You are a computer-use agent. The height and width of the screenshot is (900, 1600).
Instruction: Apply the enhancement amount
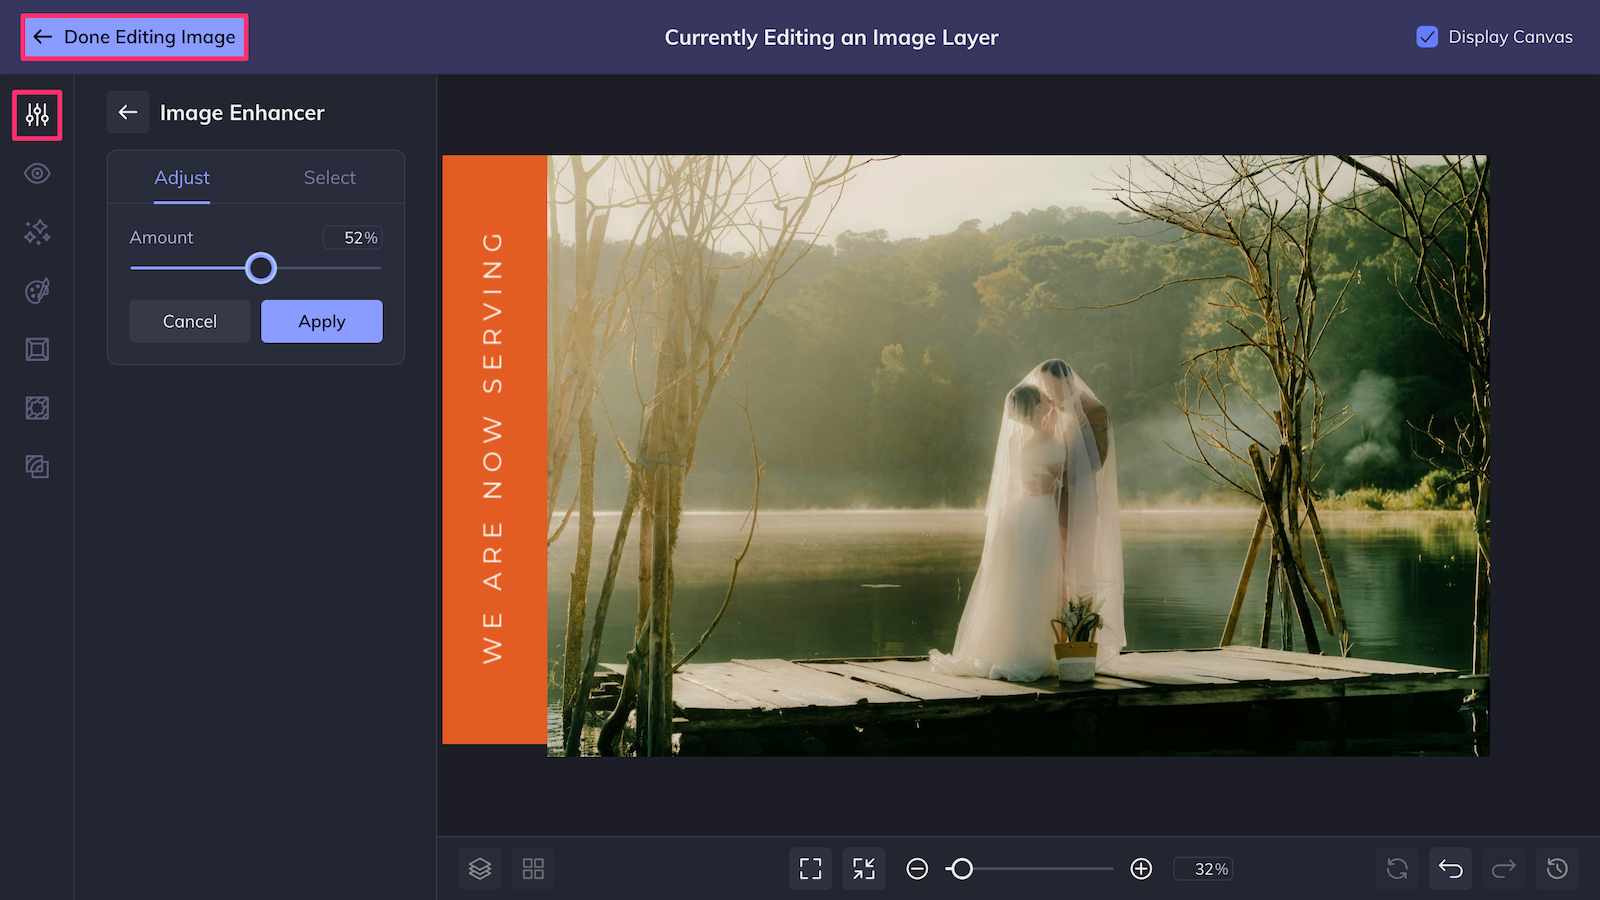coord(321,321)
